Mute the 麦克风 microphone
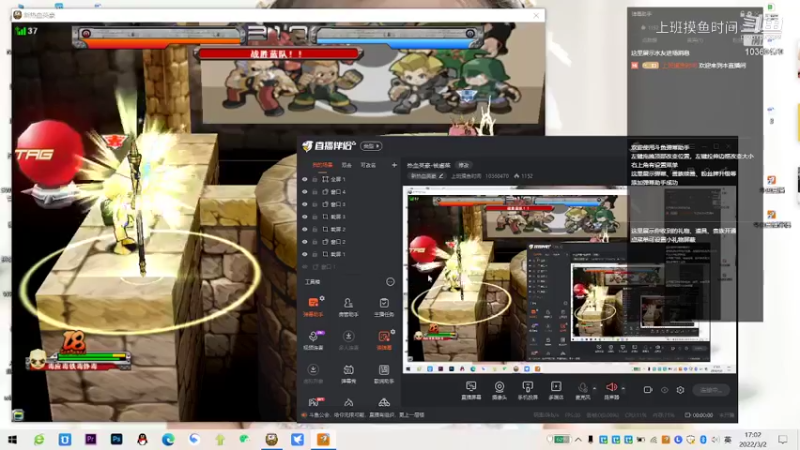This screenshot has width=800, height=450. coord(583,391)
